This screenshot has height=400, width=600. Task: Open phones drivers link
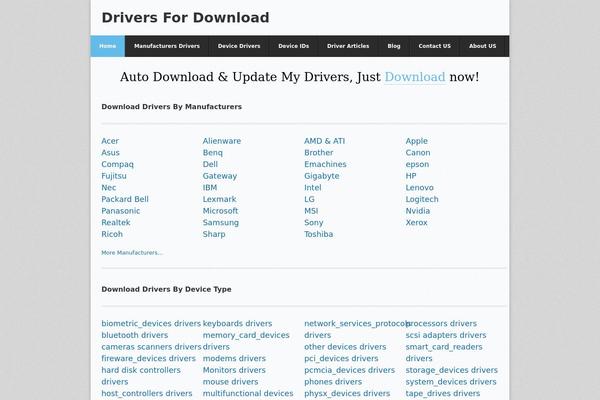click(333, 382)
